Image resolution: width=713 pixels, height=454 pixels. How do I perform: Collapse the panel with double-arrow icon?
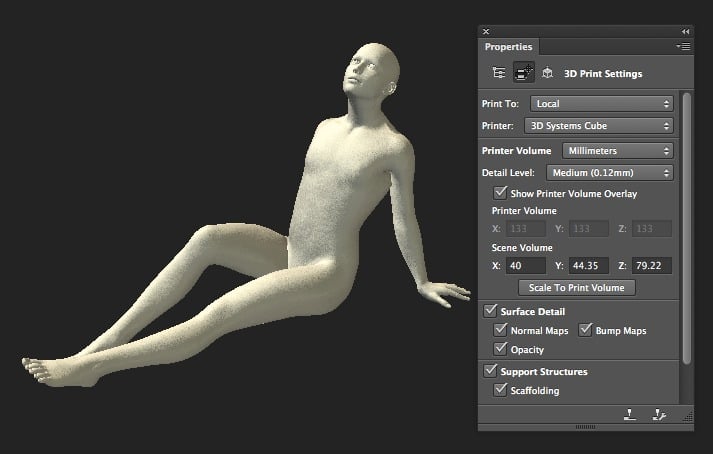pyautogui.click(x=685, y=32)
